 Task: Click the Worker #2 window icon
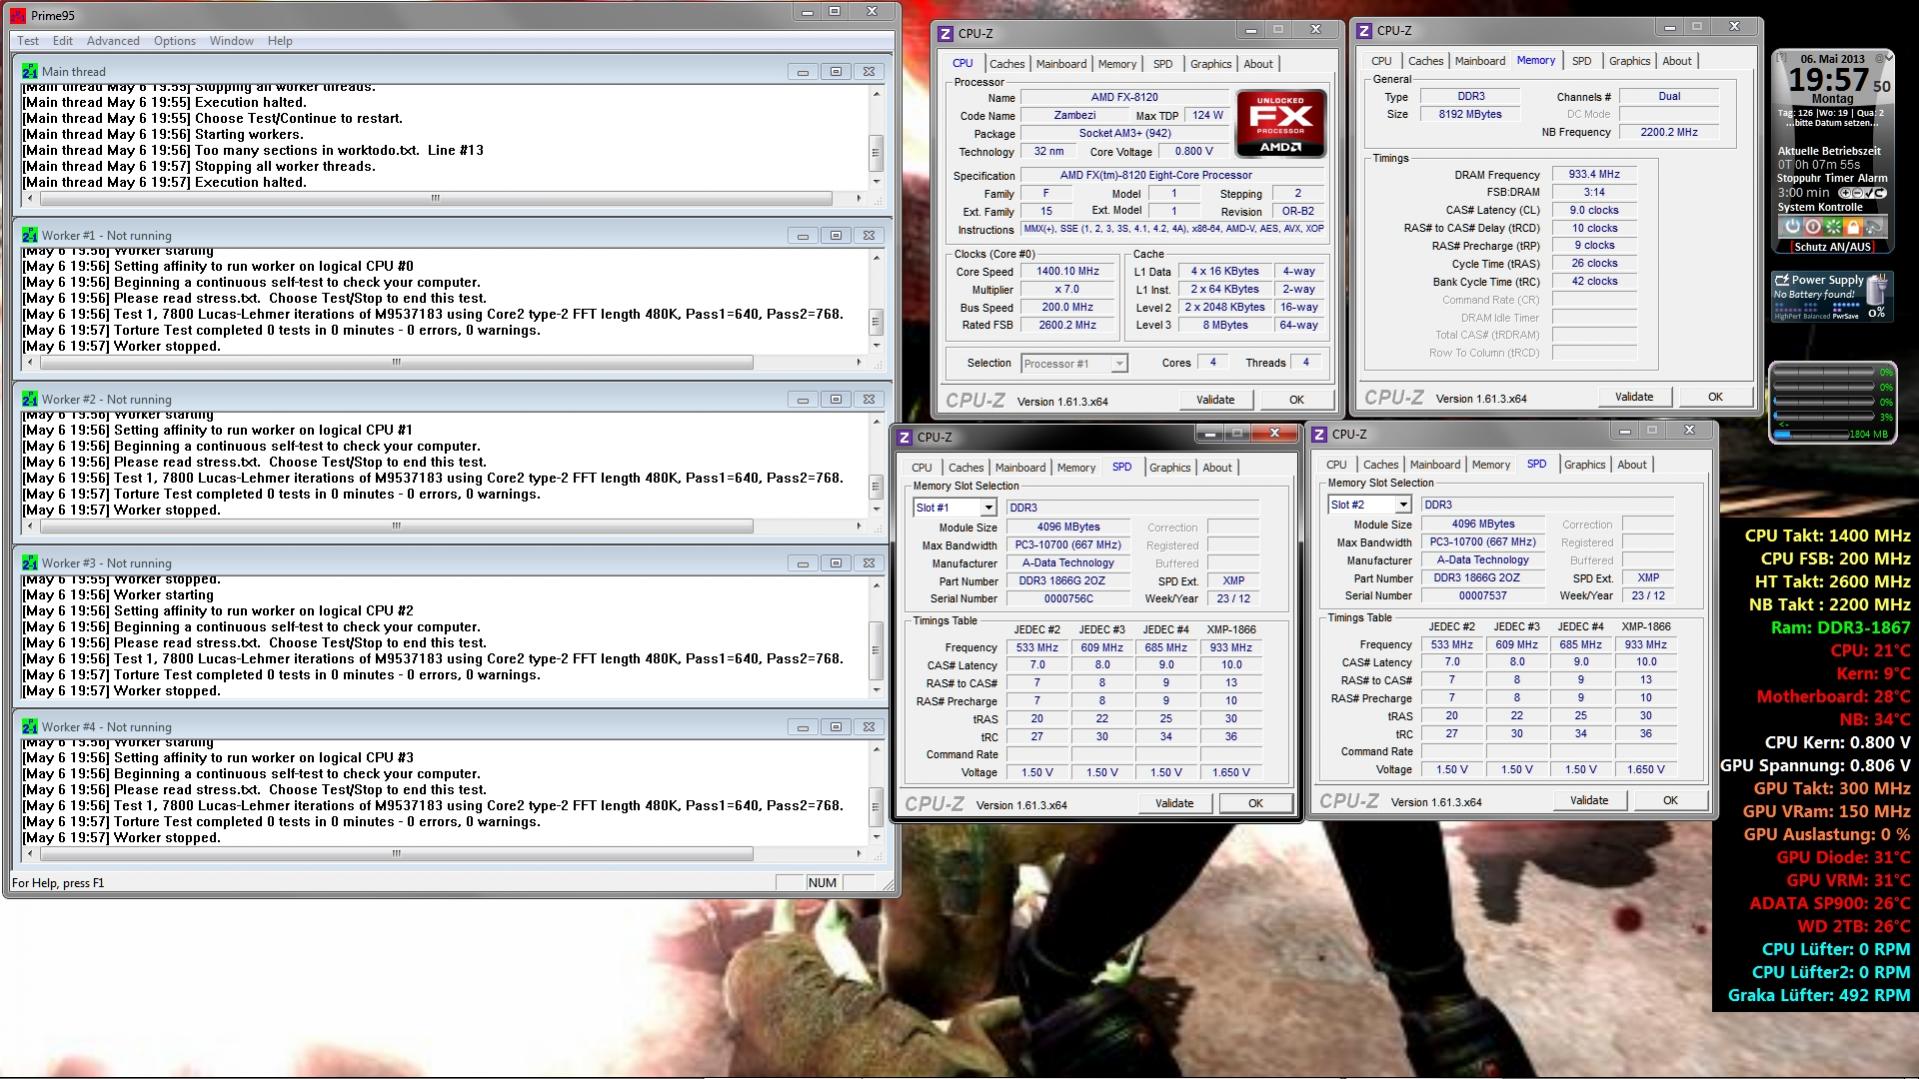click(x=30, y=399)
